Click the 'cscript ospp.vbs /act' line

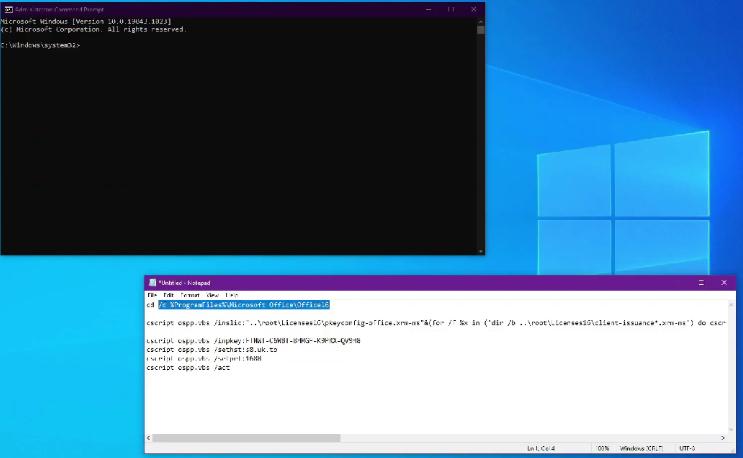188,368
